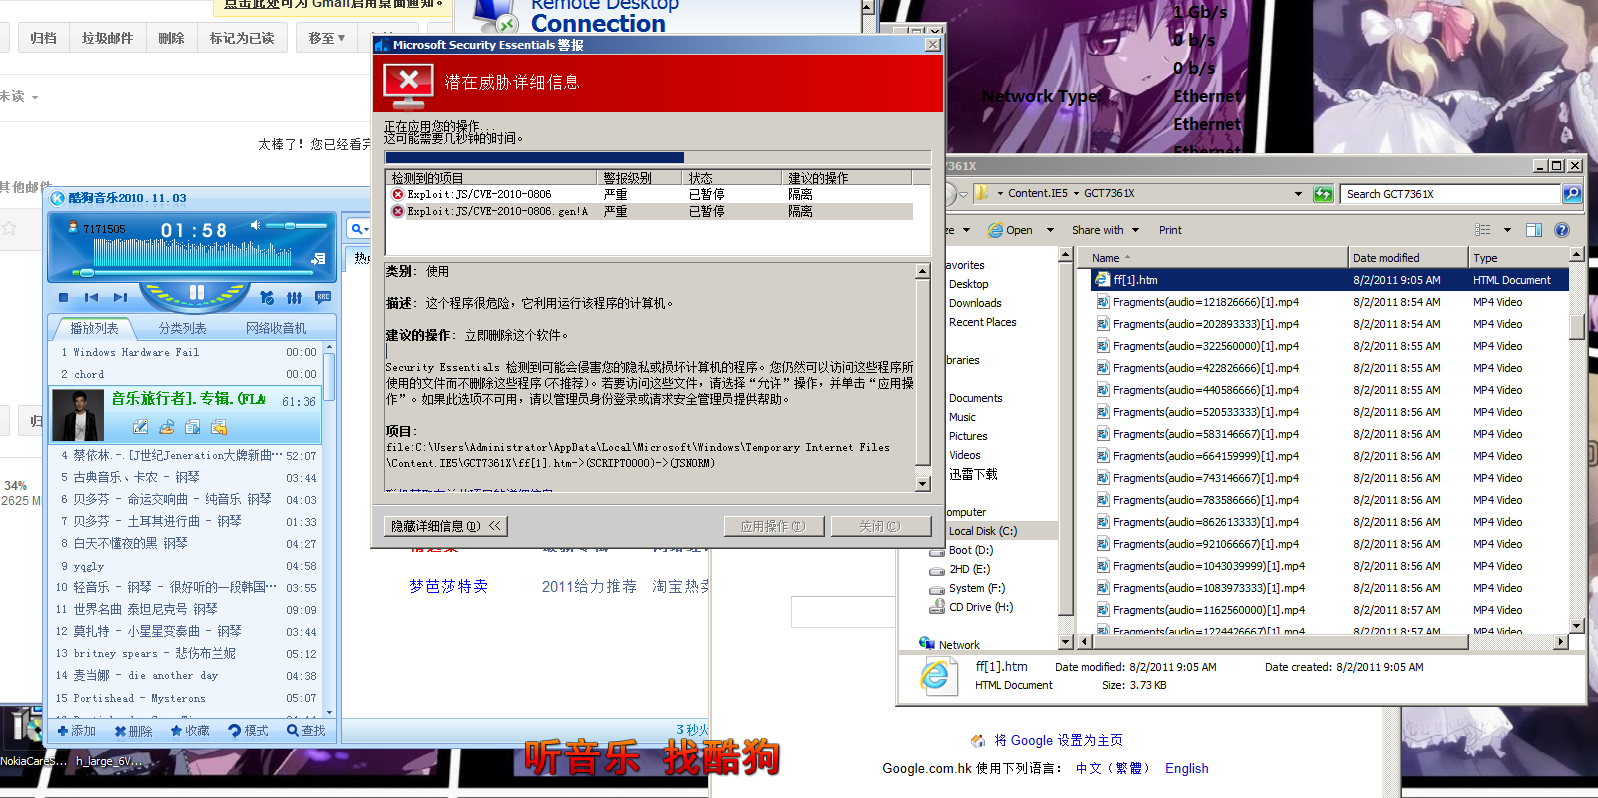Sort by Date modified column
This screenshot has height=798, width=1598.
pos(1407,257)
